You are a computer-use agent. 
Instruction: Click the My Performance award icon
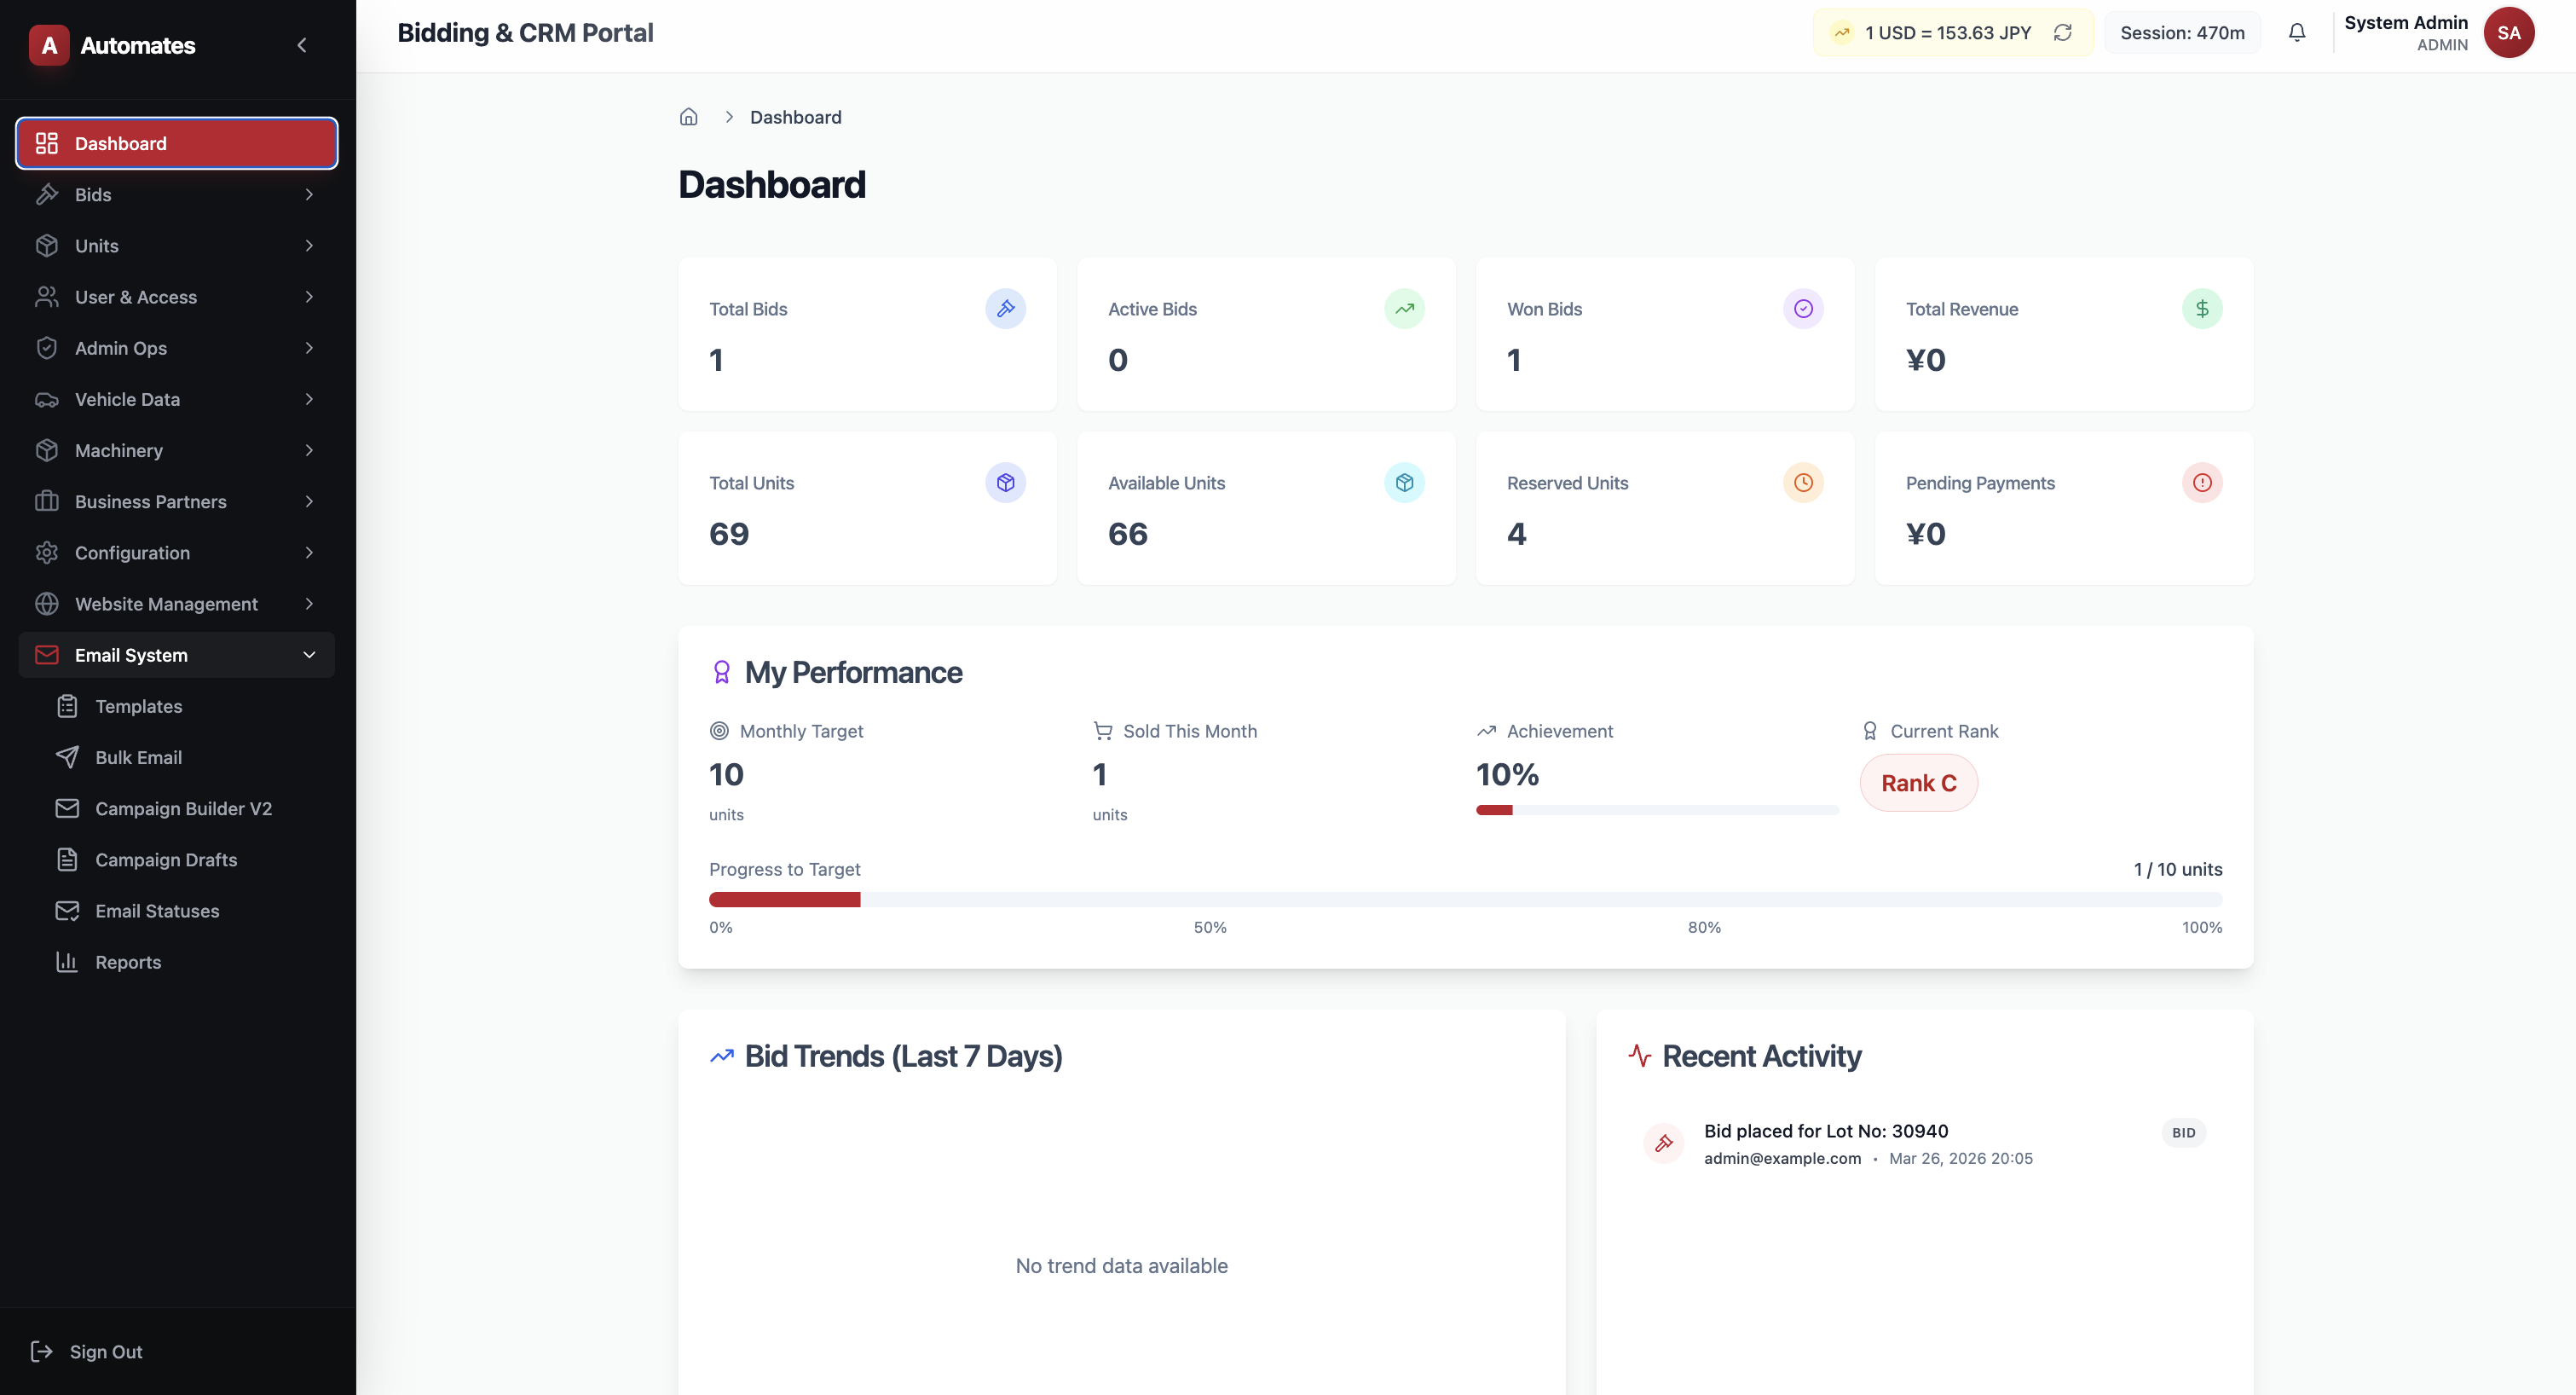point(721,672)
